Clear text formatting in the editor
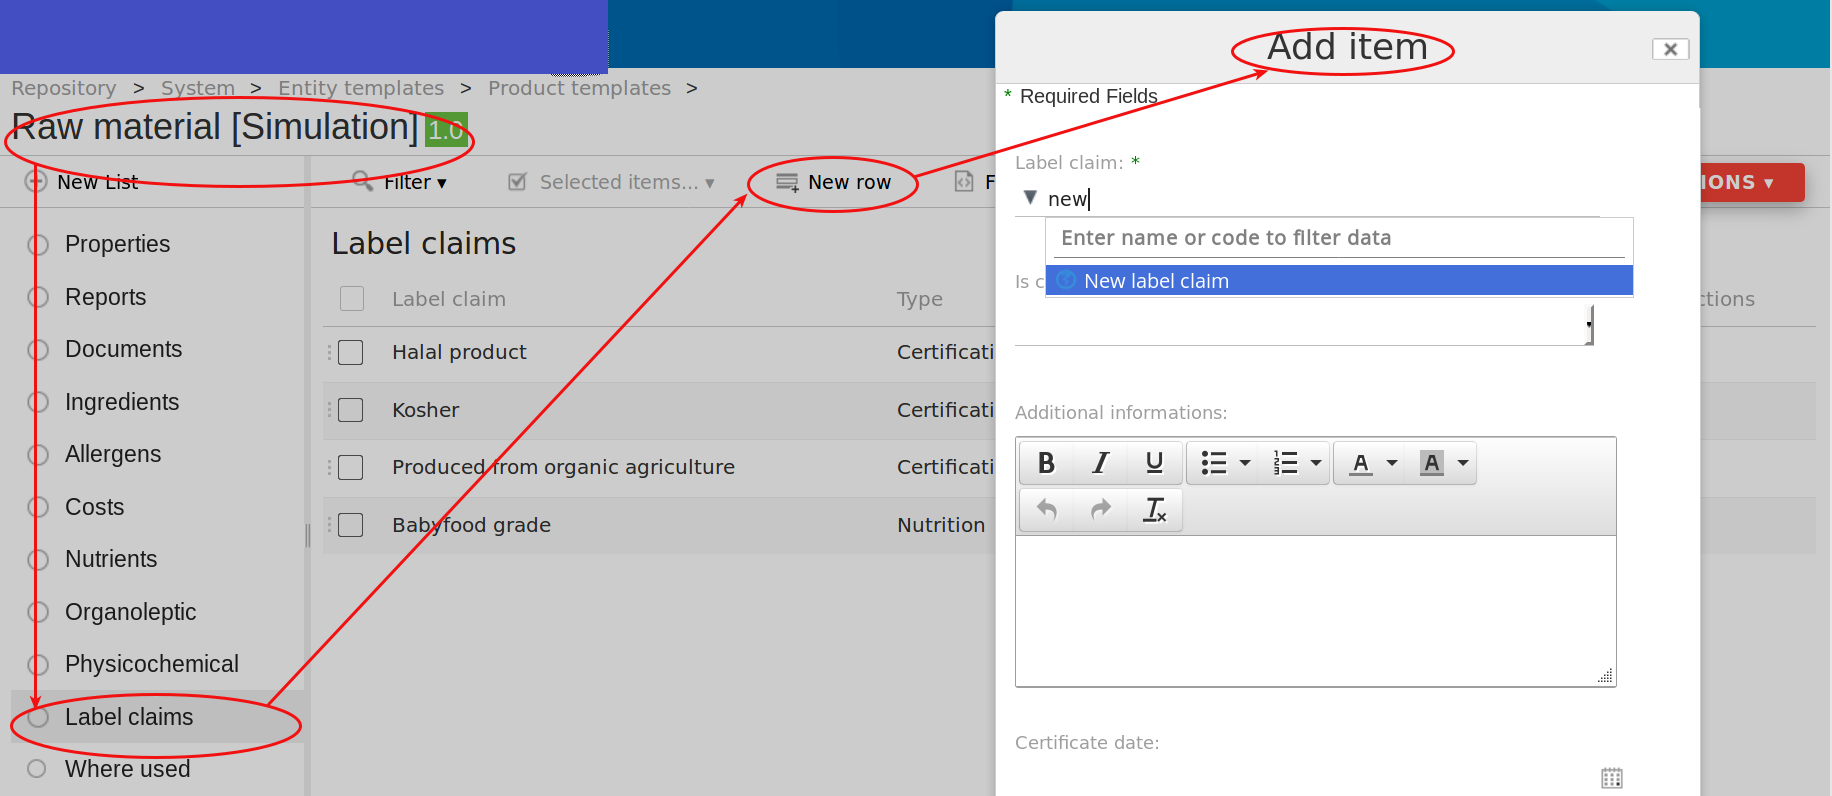This screenshot has width=1832, height=796. 1154,510
